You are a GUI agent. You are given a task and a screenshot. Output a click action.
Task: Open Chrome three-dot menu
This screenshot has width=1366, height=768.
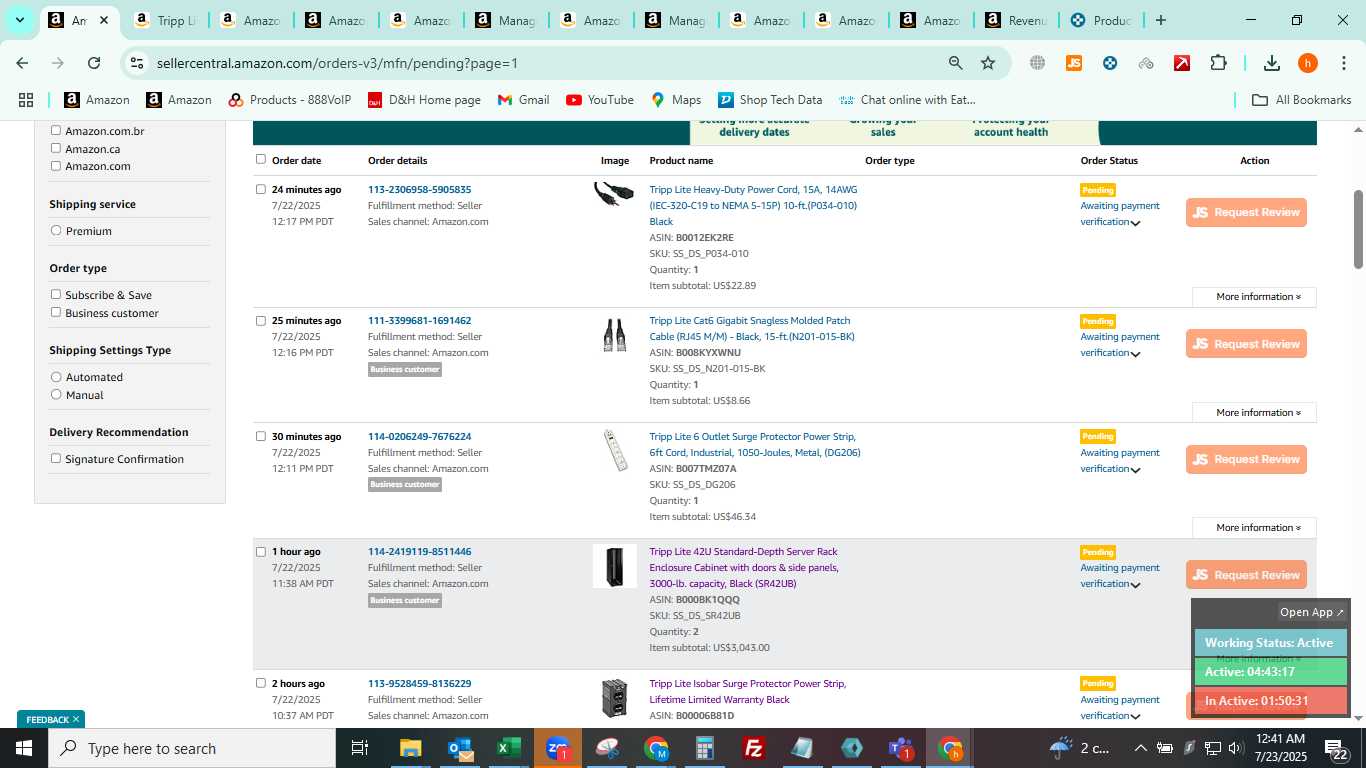[1342, 63]
